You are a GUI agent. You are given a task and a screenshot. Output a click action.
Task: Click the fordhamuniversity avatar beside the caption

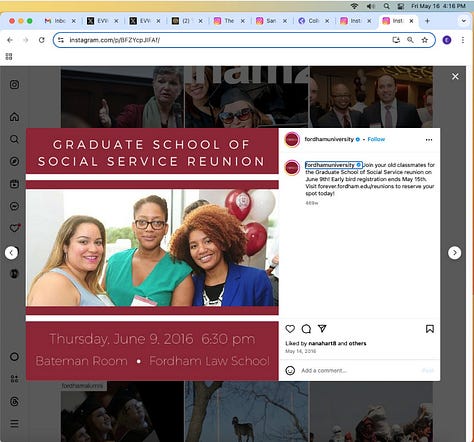pos(292,168)
